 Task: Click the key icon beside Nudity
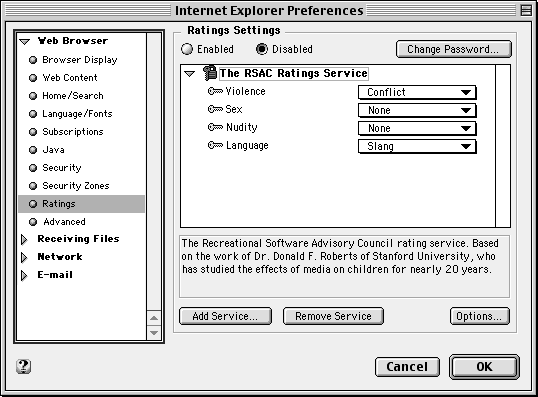pos(215,127)
